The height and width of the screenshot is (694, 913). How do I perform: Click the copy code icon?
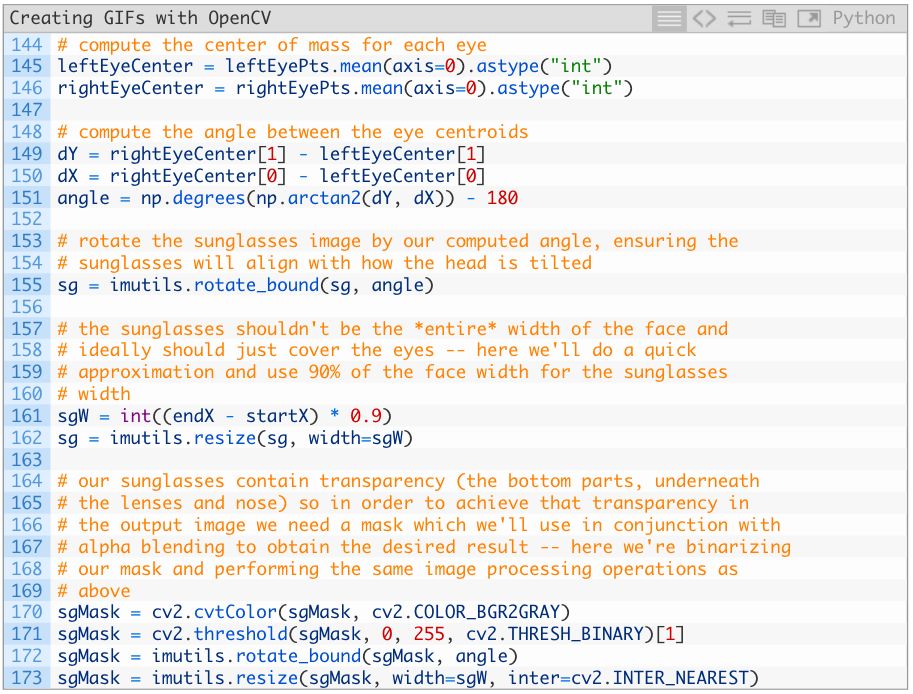coord(774,19)
